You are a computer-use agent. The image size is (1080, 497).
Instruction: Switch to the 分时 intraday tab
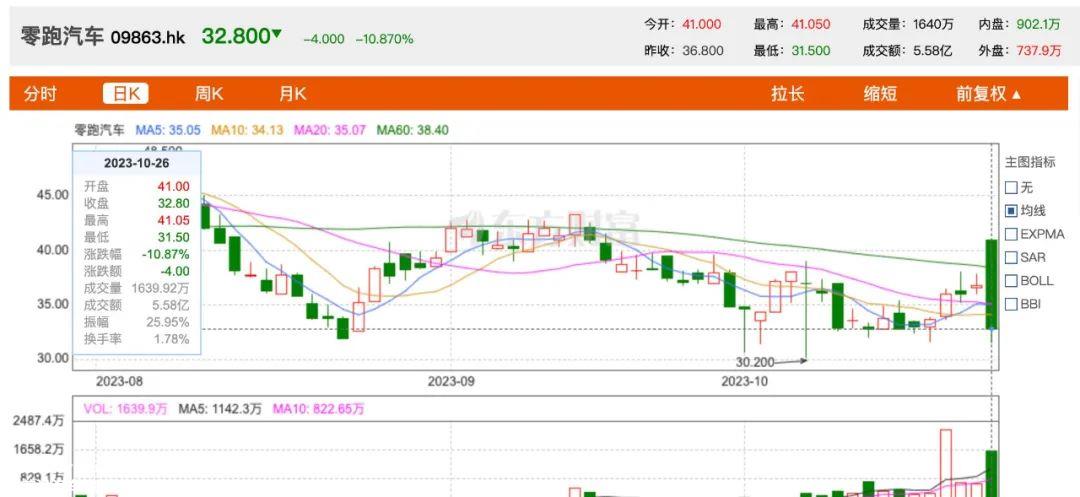point(40,94)
